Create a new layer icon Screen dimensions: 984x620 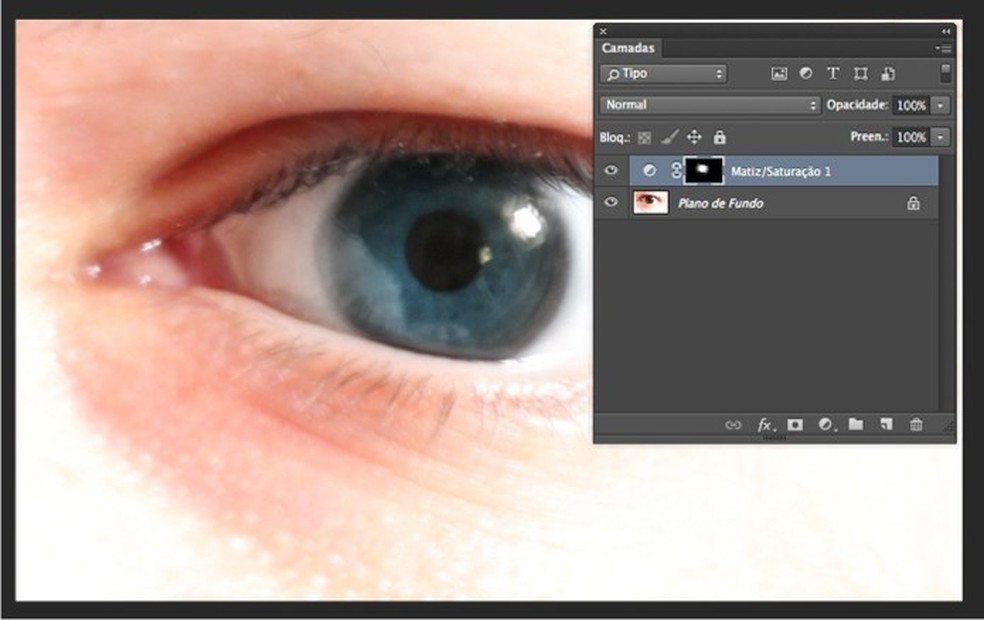[x=886, y=424]
